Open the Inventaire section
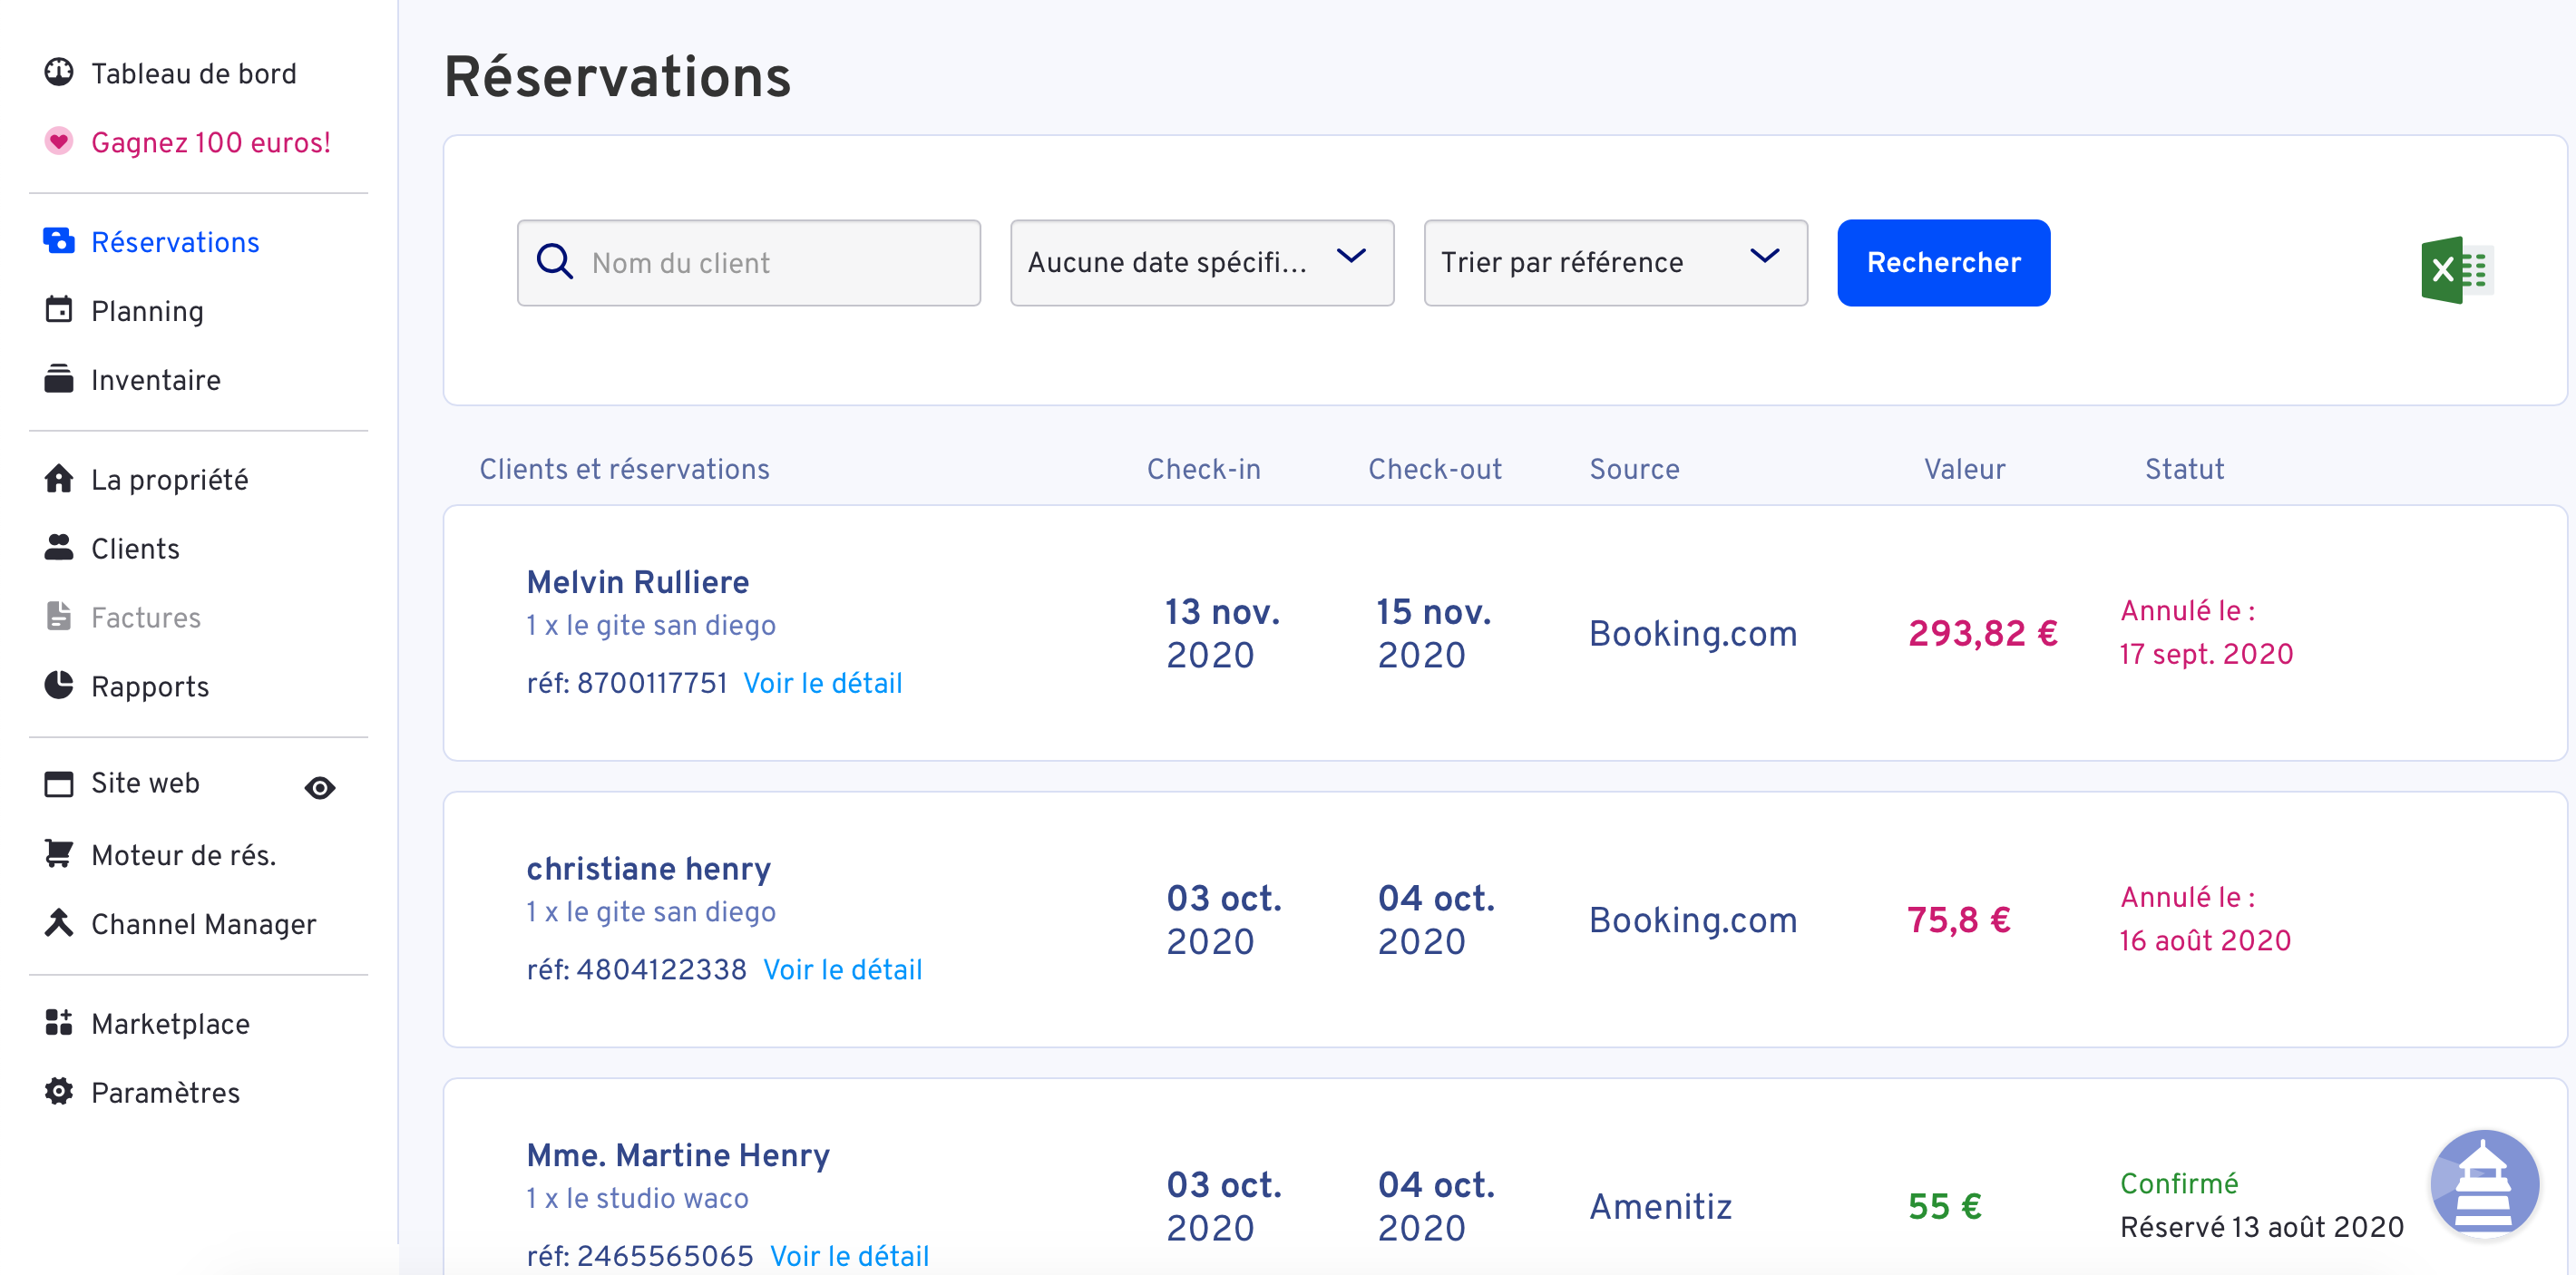Viewport: 2576px width, 1275px height. 156,380
